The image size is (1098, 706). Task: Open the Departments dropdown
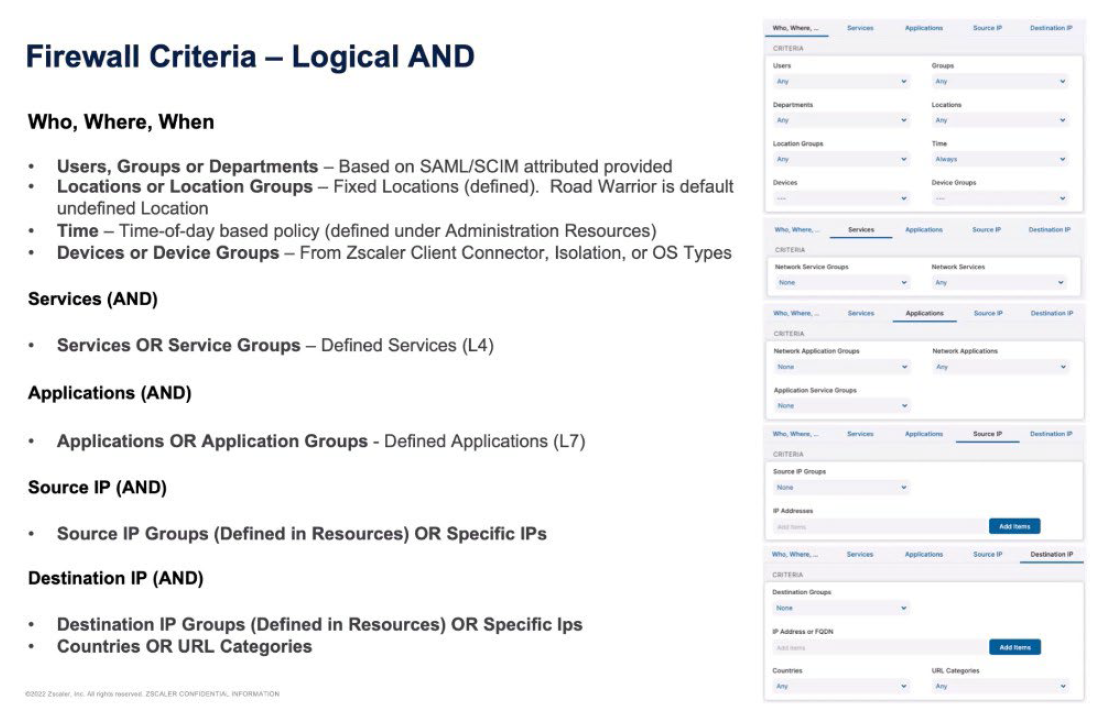841,120
